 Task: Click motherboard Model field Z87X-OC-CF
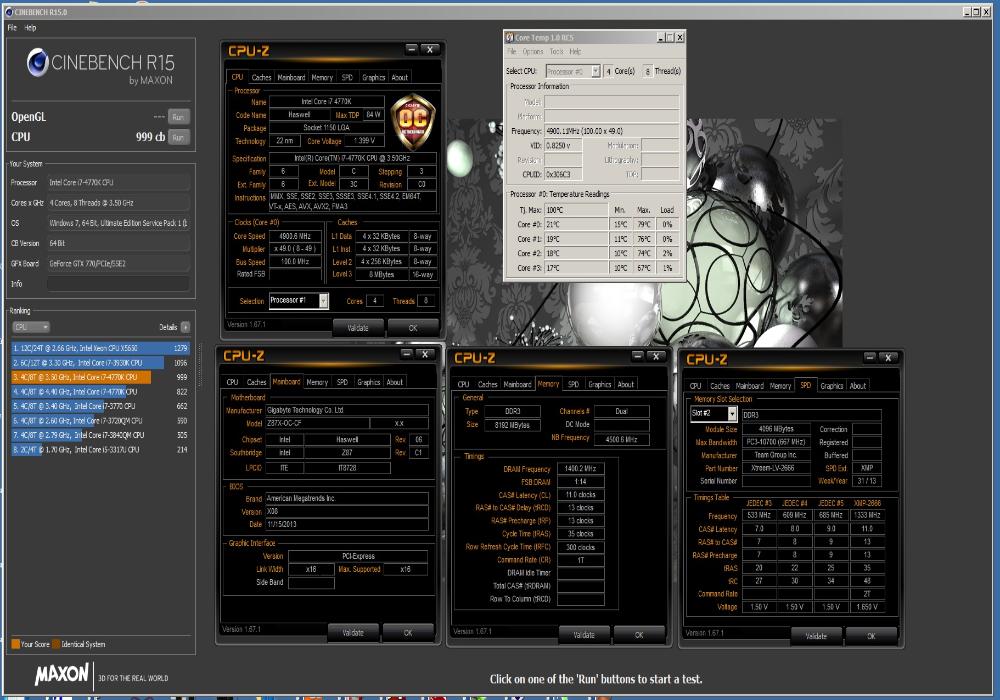click(x=316, y=423)
